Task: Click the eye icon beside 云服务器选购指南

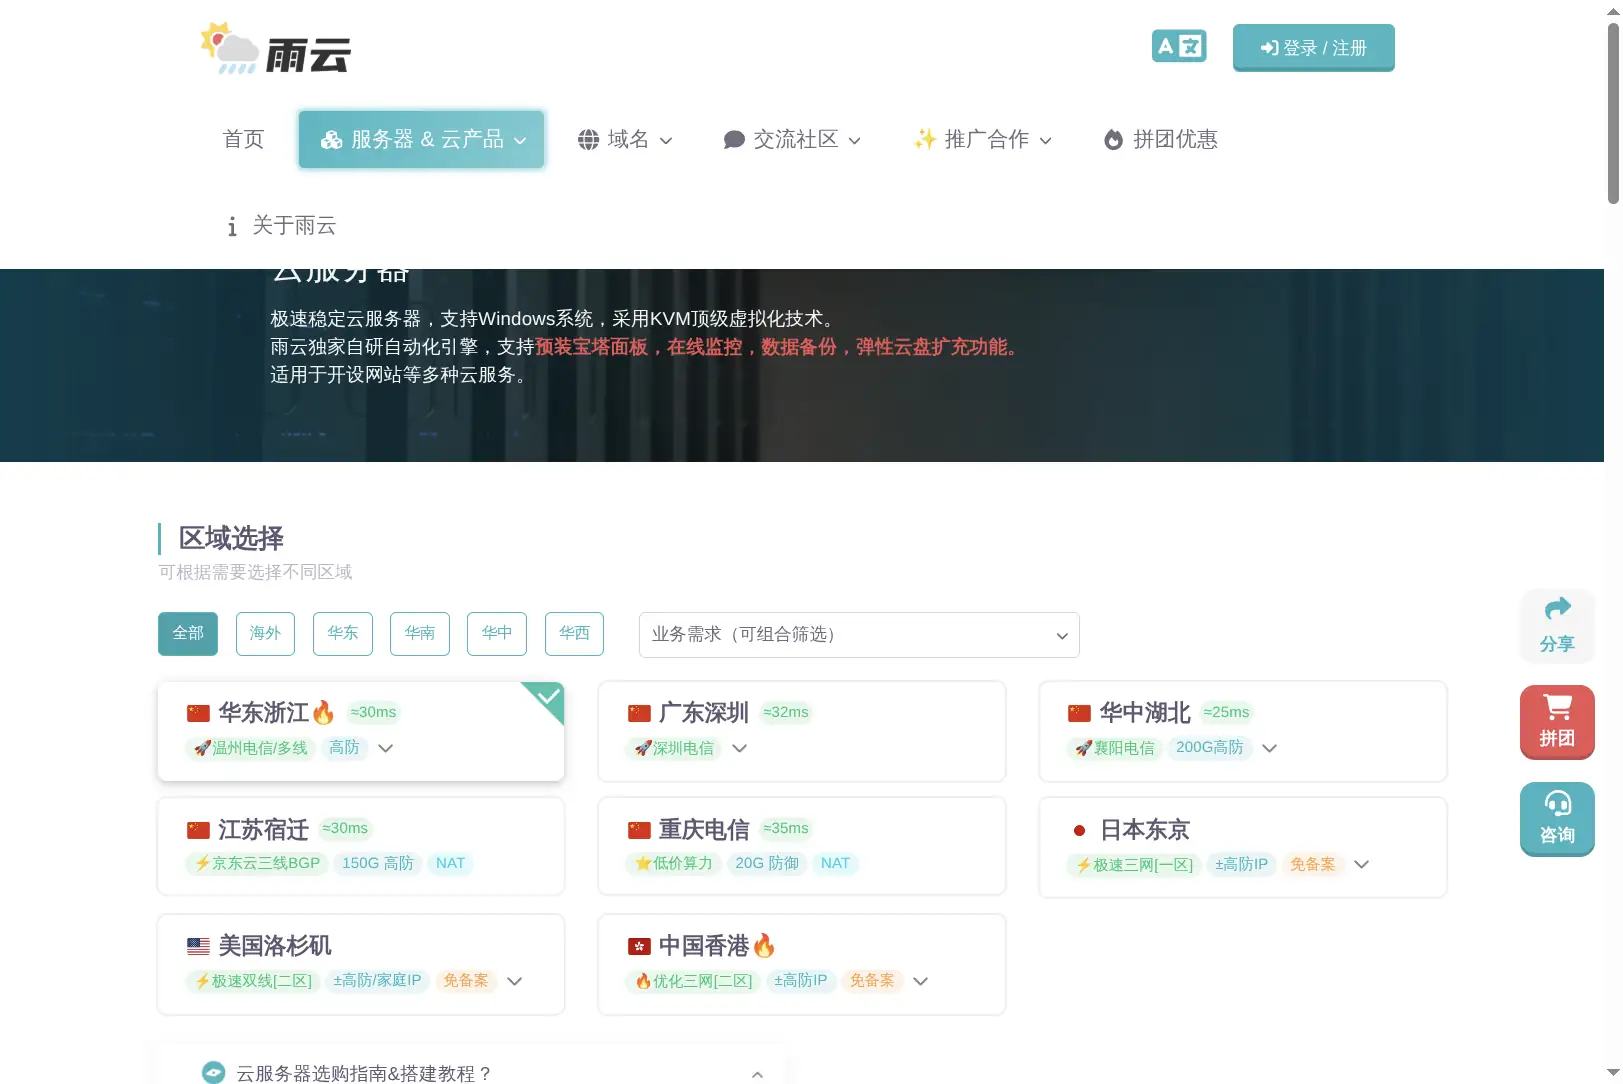Action: point(213,1073)
